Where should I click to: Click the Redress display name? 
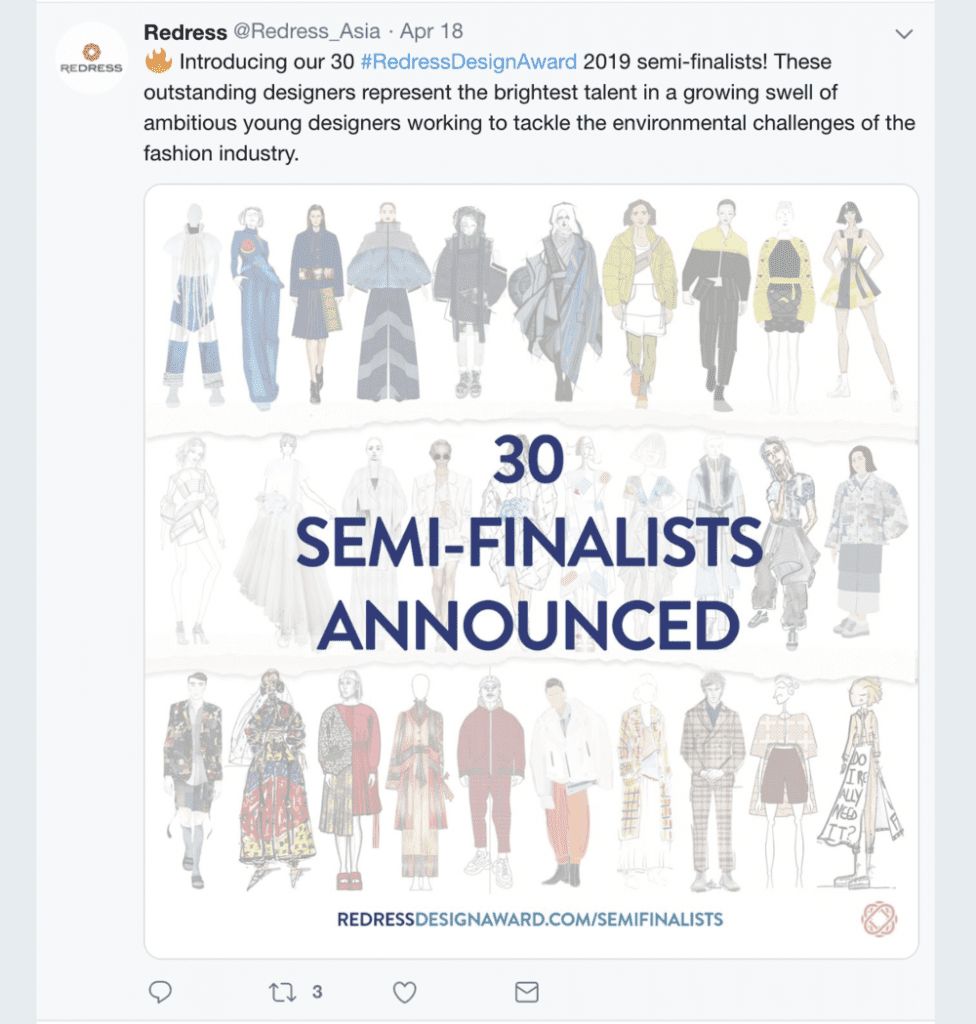click(x=184, y=31)
